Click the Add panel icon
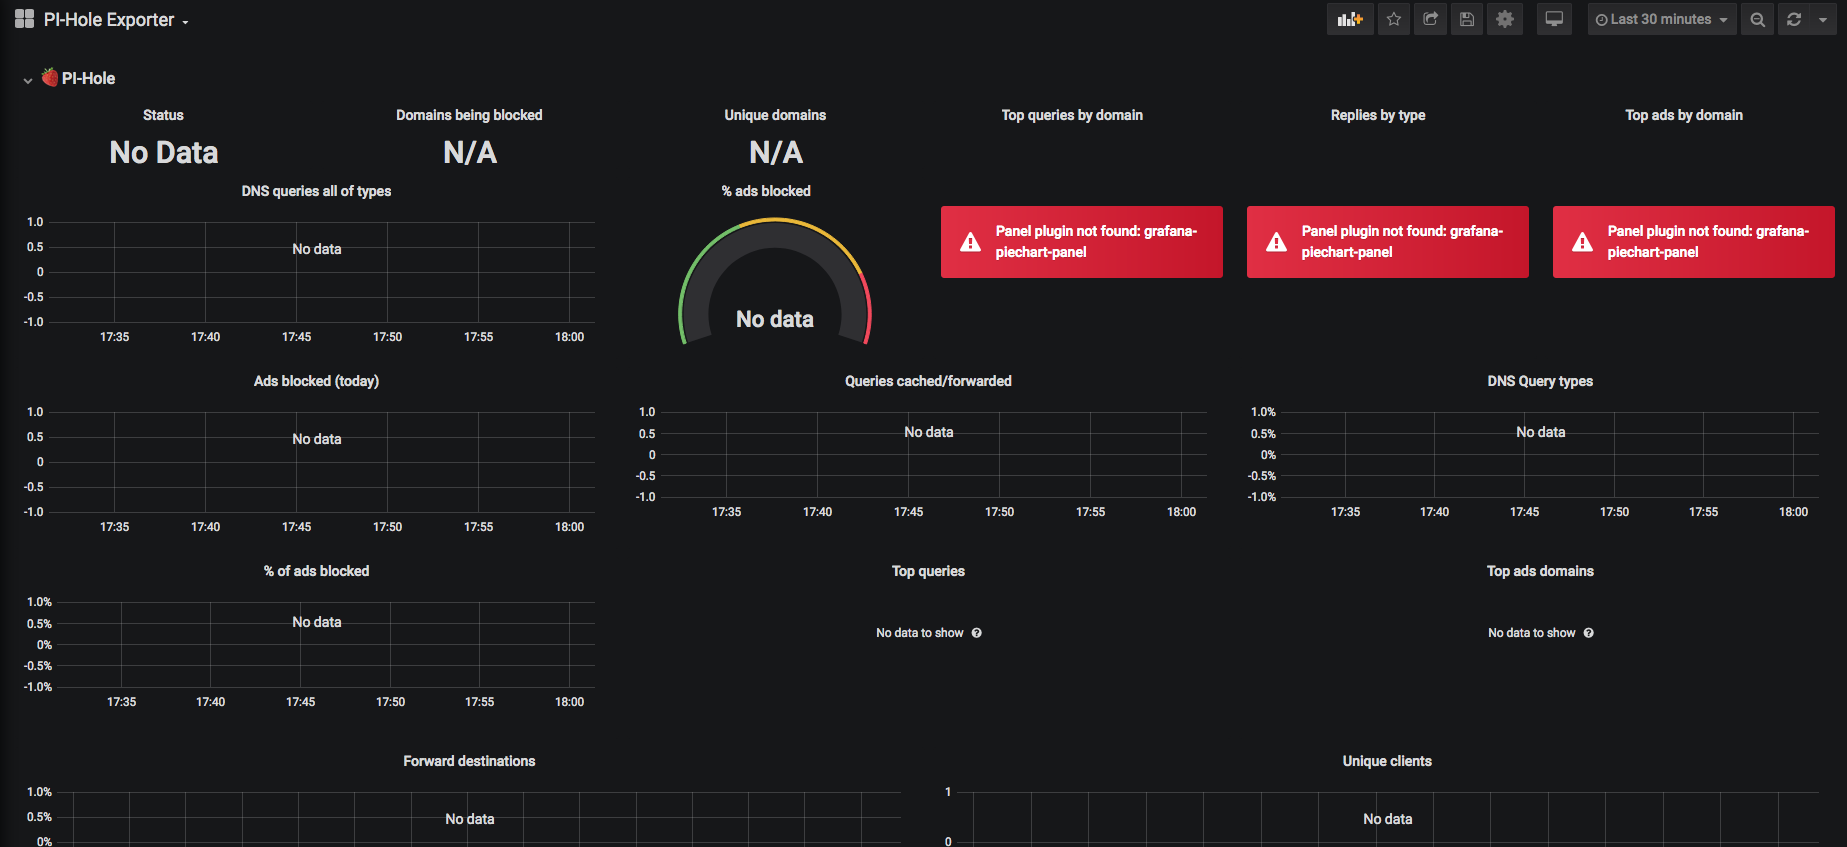 coord(1350,19)
